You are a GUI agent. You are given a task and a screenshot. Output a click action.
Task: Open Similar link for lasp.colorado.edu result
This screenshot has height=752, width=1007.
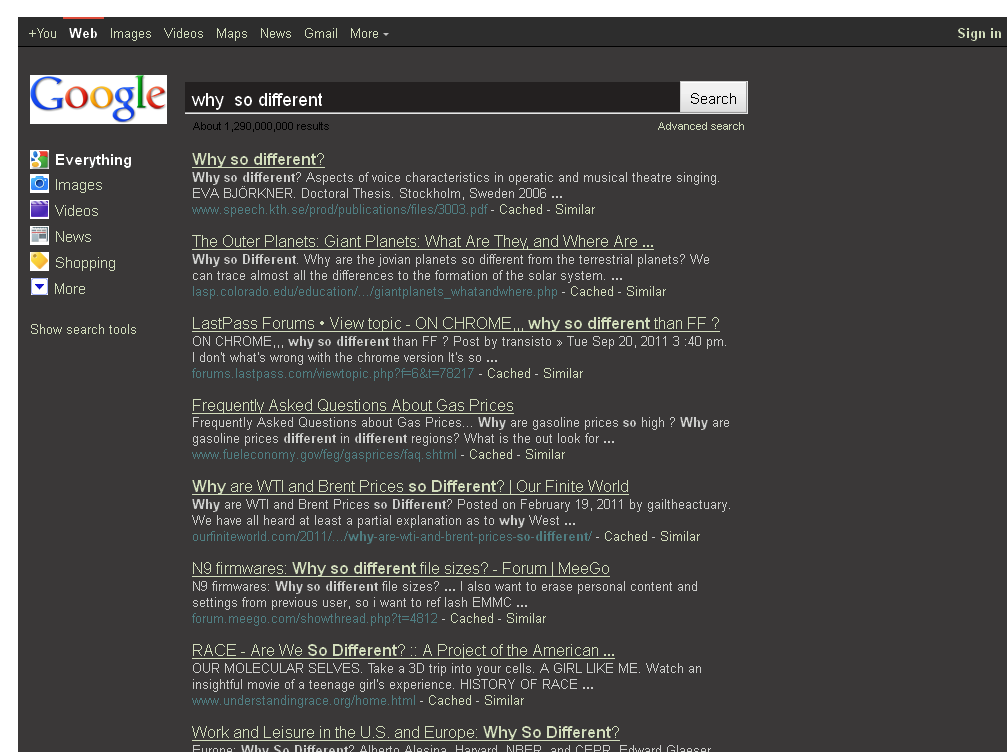[x=646, y=292]
